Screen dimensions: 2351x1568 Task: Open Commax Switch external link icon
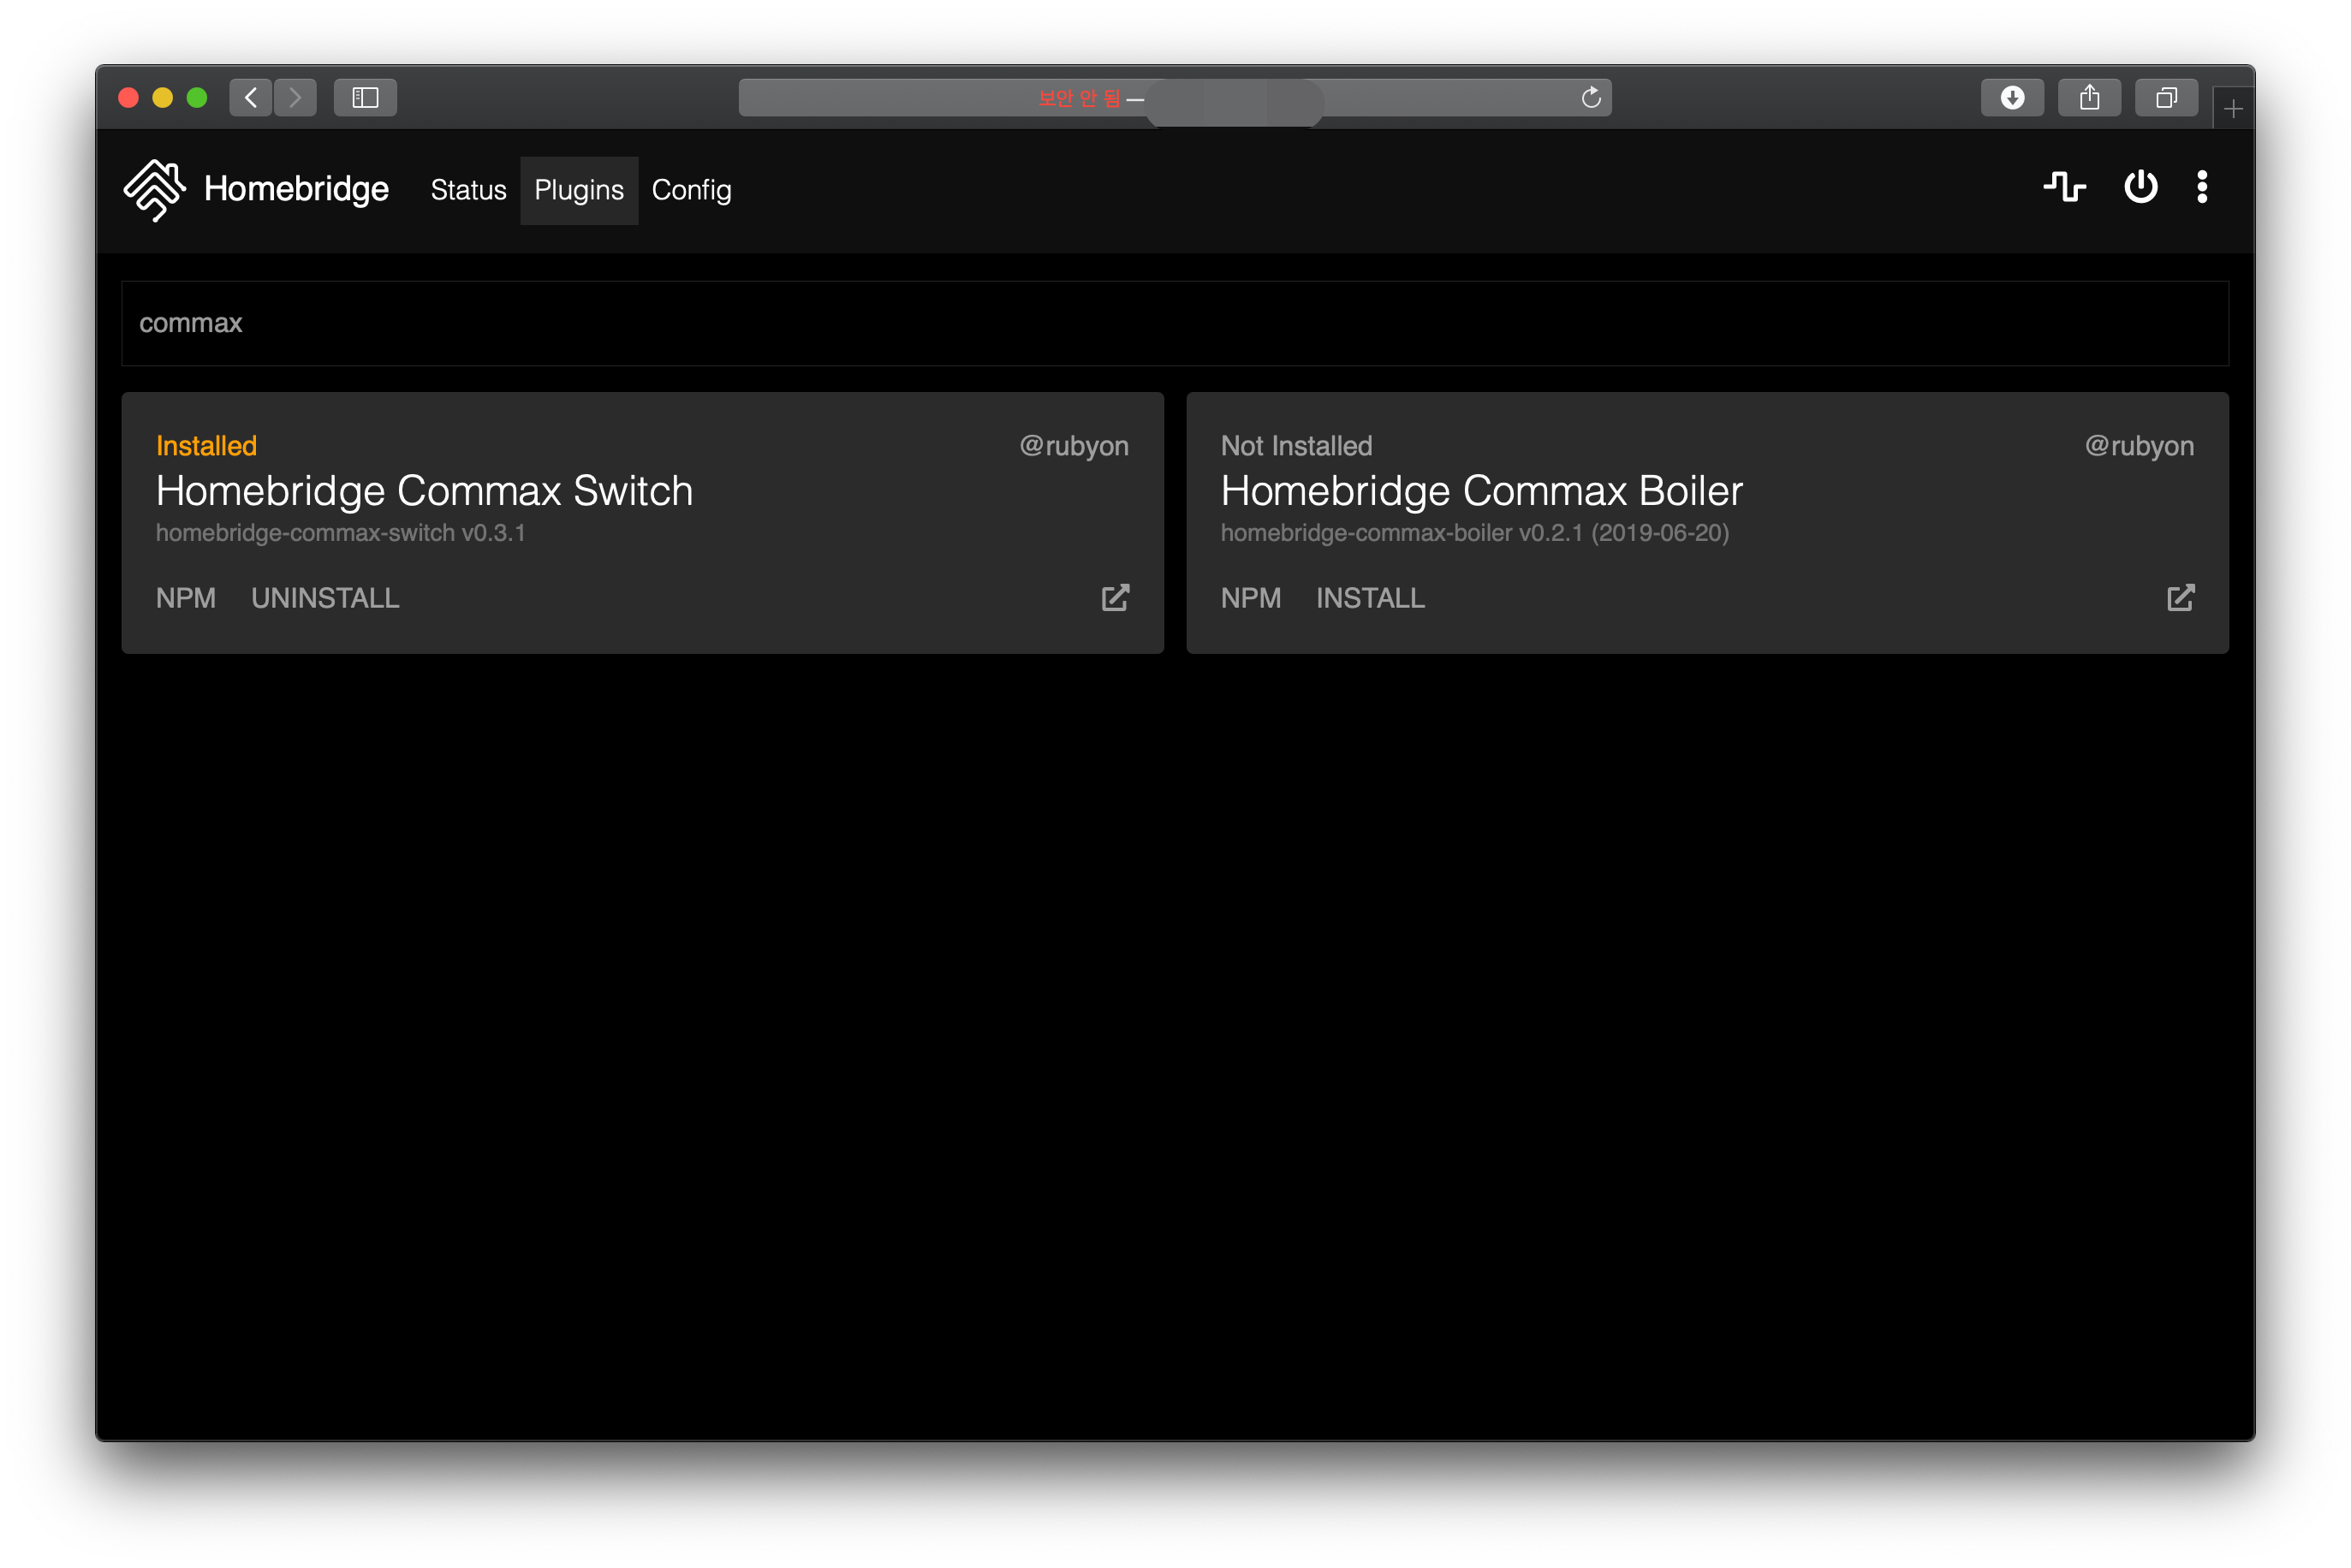pyautogui.click(x=1115, y=598)
